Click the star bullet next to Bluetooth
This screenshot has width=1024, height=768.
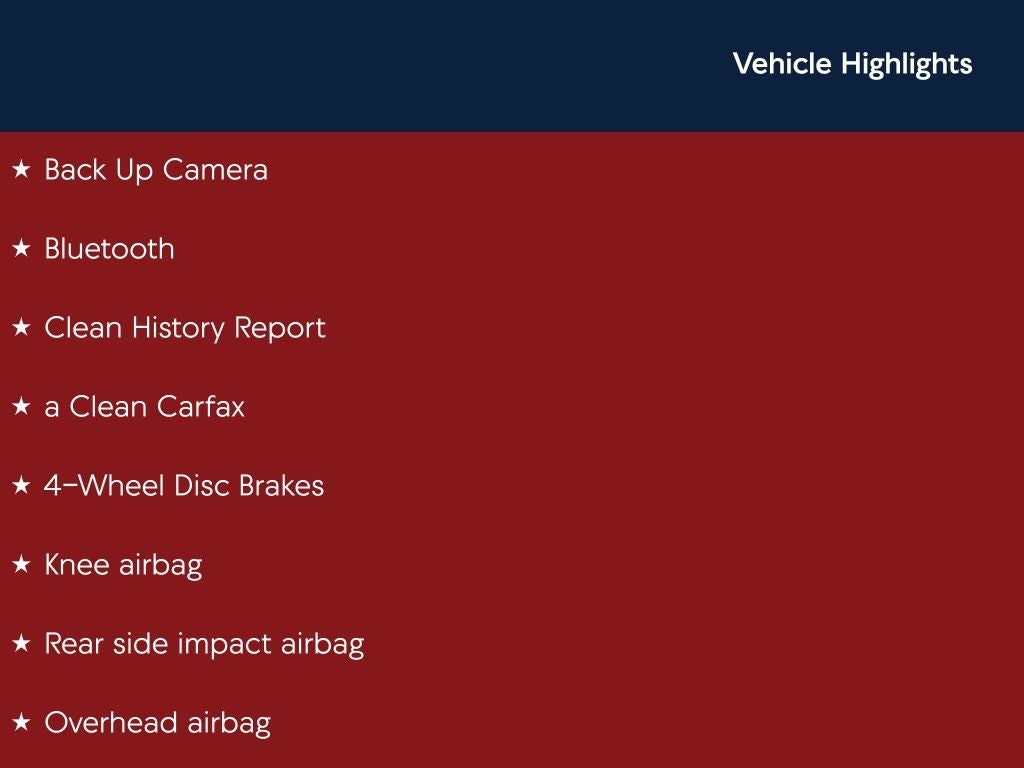pyautogui.click(x=21, y=249)
